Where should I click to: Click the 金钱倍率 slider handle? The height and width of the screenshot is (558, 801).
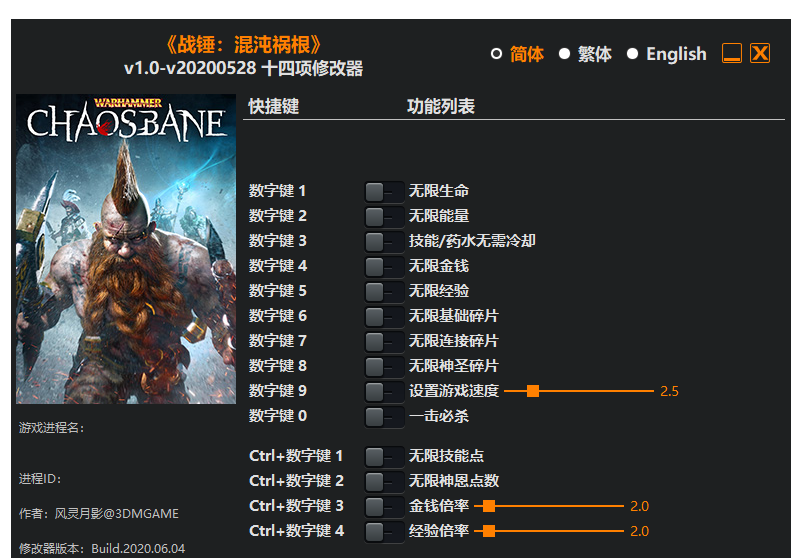[489, 506]
